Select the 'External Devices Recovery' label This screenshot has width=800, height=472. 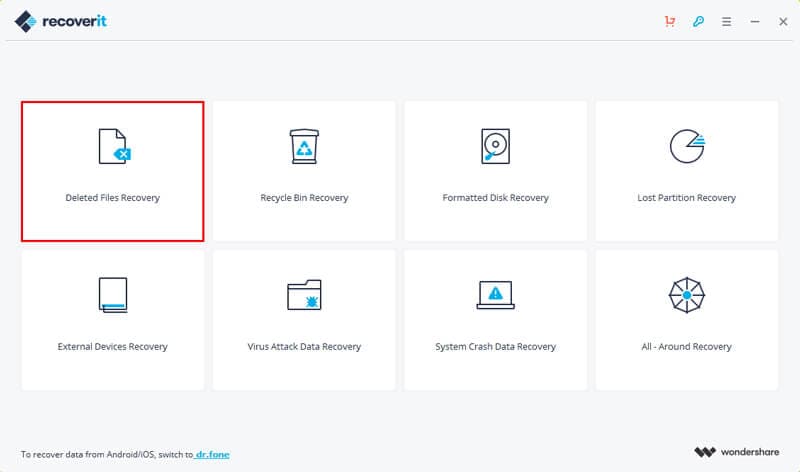pyautogui.click(x=113, y=346)
